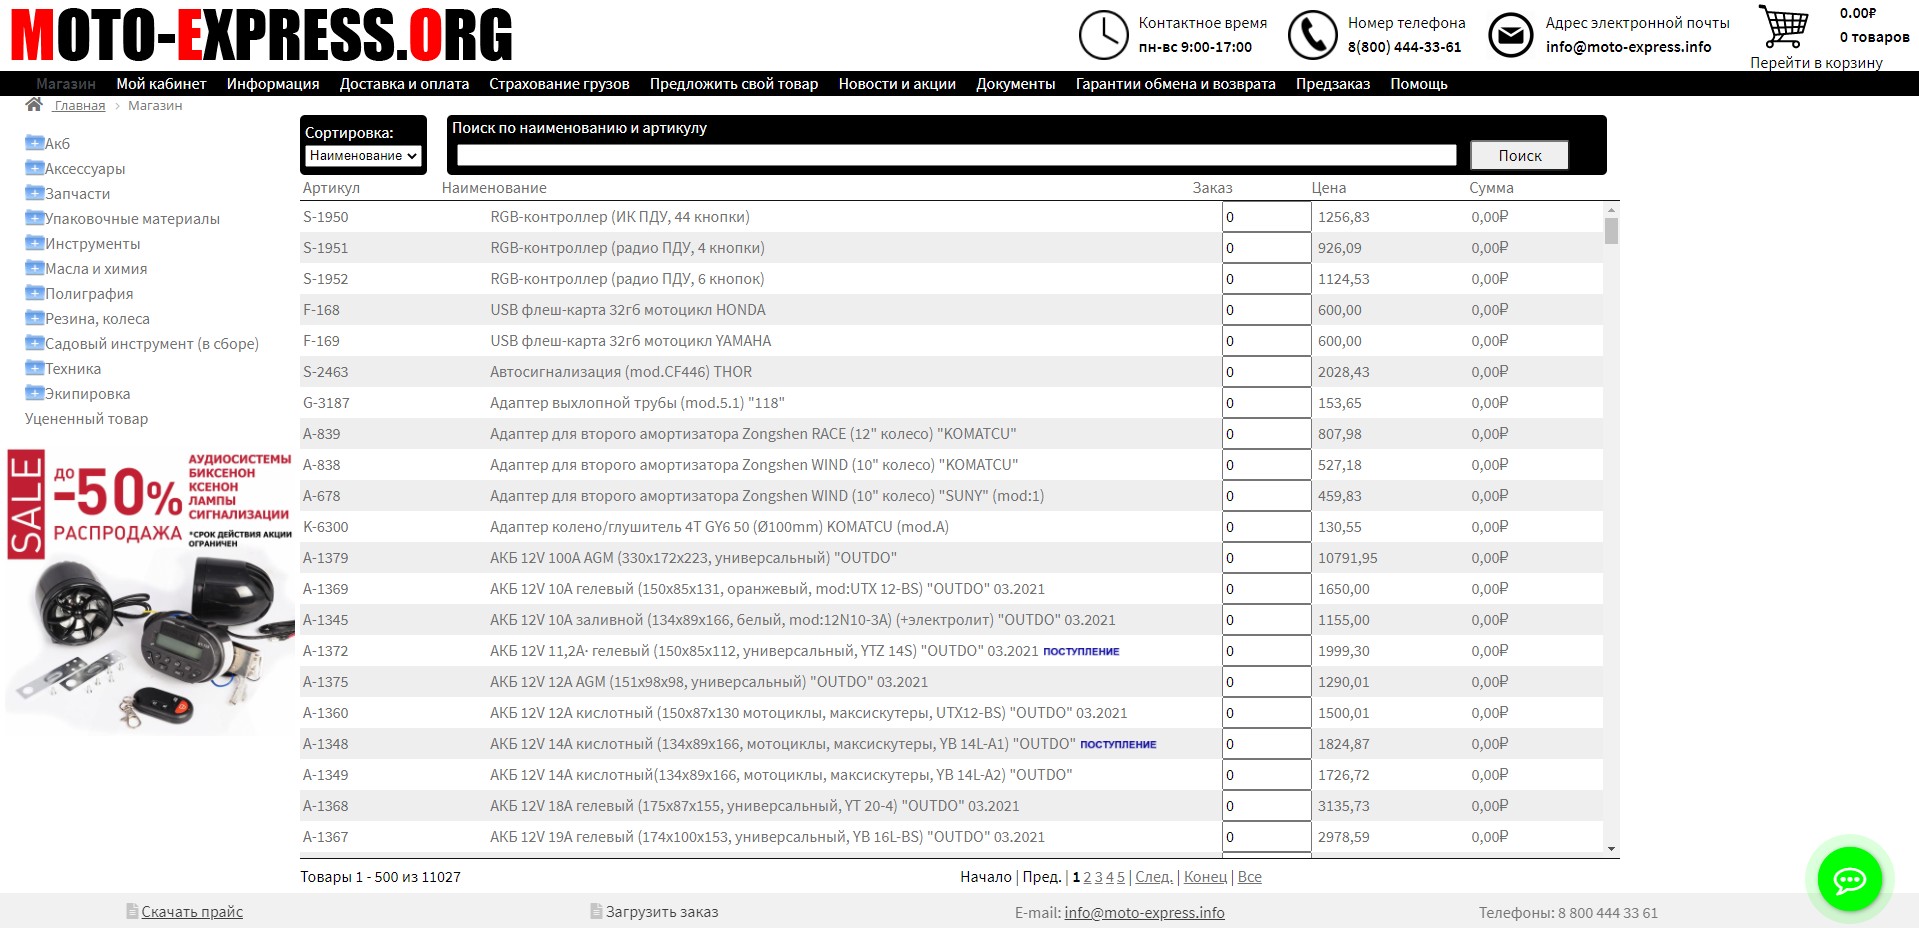The height and width of the screenshot is (928, 1919).
Task: Click product USB флеш-карта 32гб мотоцикл YAMAHA
Action: click(631, 341)
